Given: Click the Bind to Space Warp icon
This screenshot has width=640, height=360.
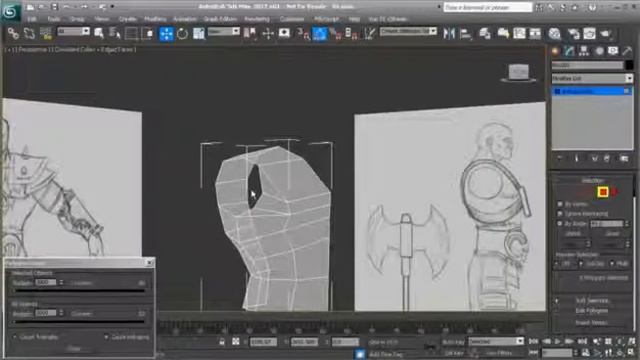Looking at the screenshot, I should pos(45,33).
